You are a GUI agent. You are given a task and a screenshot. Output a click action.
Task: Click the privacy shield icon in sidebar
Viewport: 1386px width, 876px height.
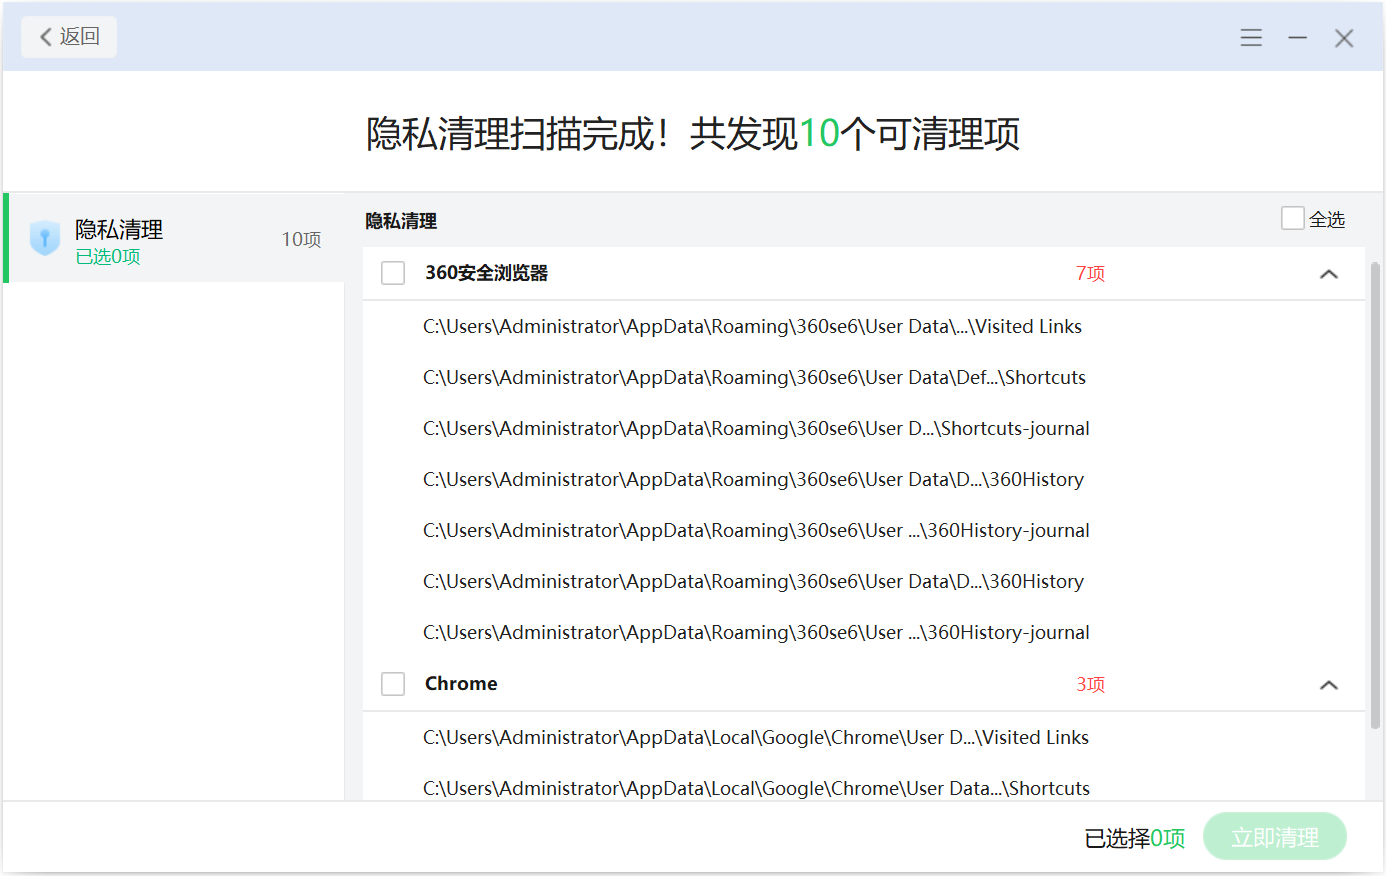click(x=45, y=238)
